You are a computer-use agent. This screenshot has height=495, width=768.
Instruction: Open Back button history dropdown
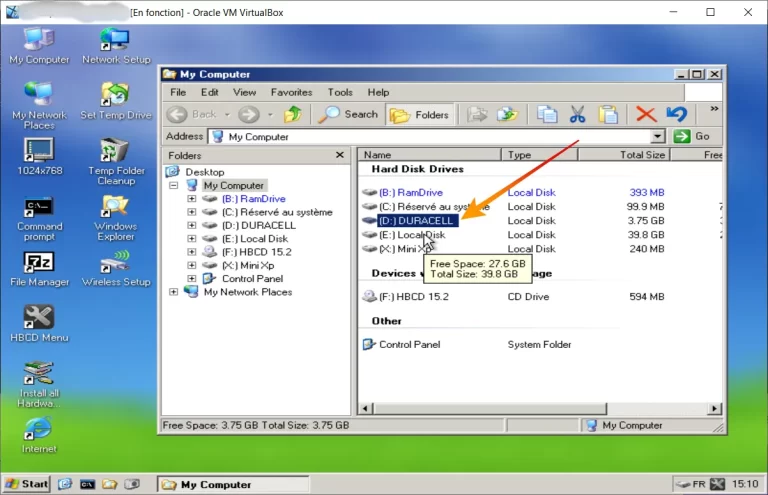(227, 115)
